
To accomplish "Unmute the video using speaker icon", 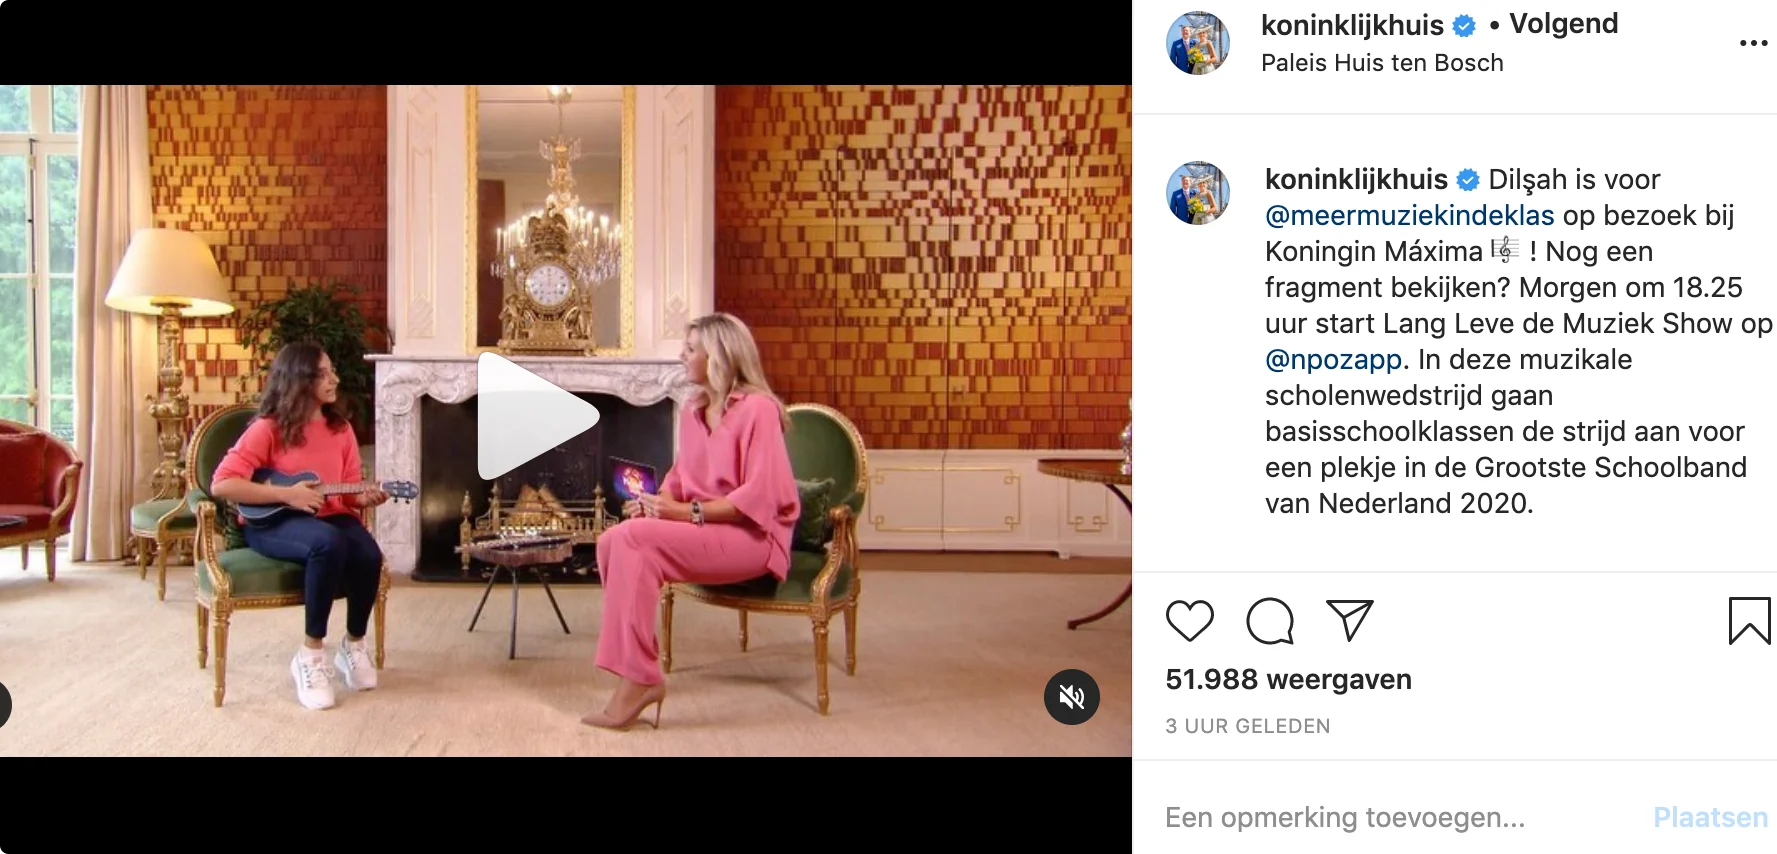I will pyautogui.click(x=1072, y=697).
